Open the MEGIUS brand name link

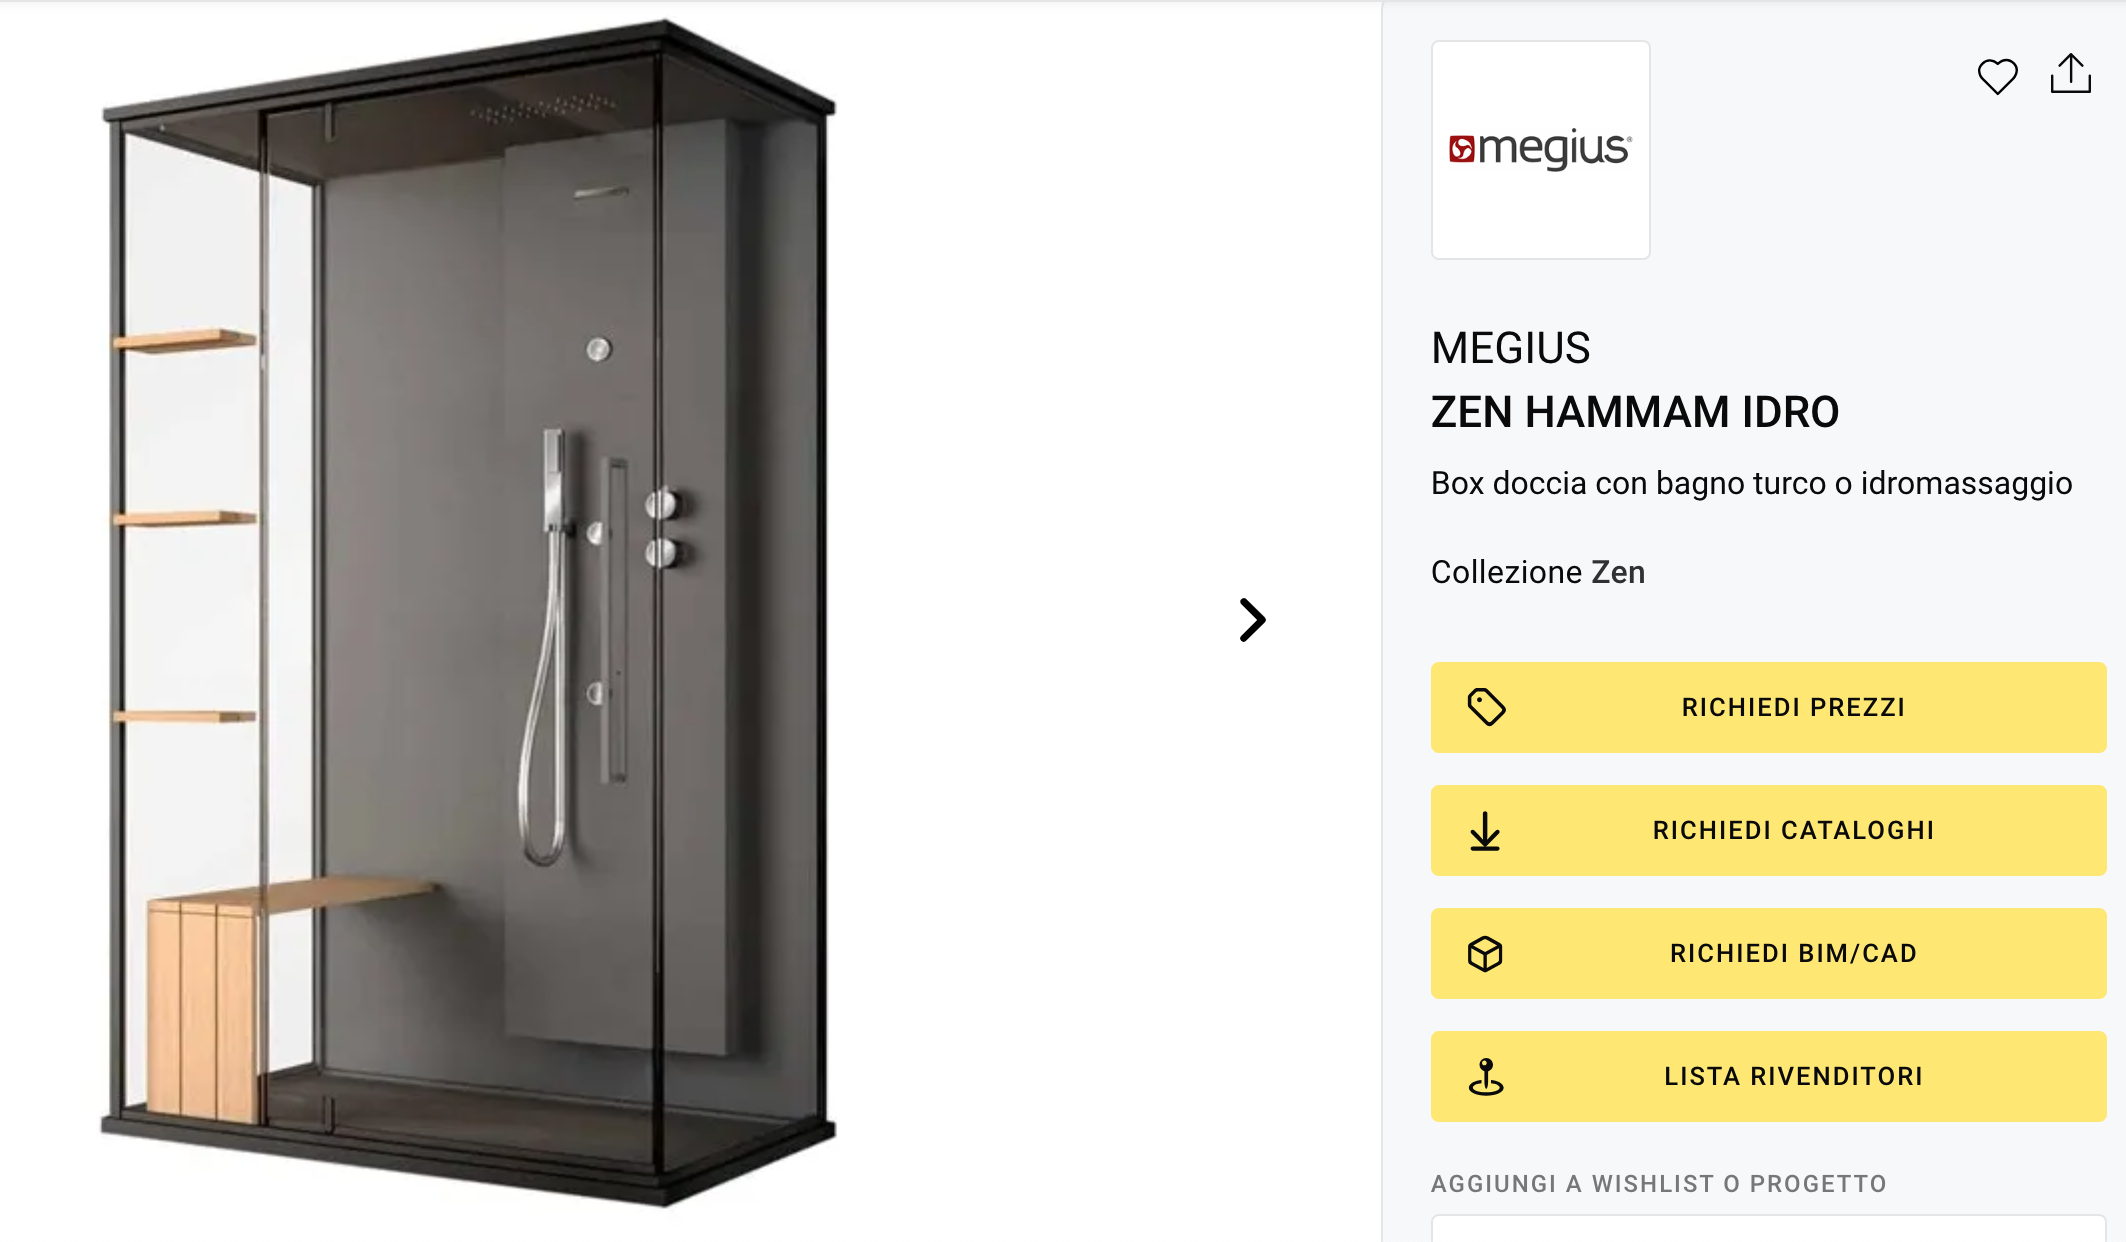(x=1510, y=348)
